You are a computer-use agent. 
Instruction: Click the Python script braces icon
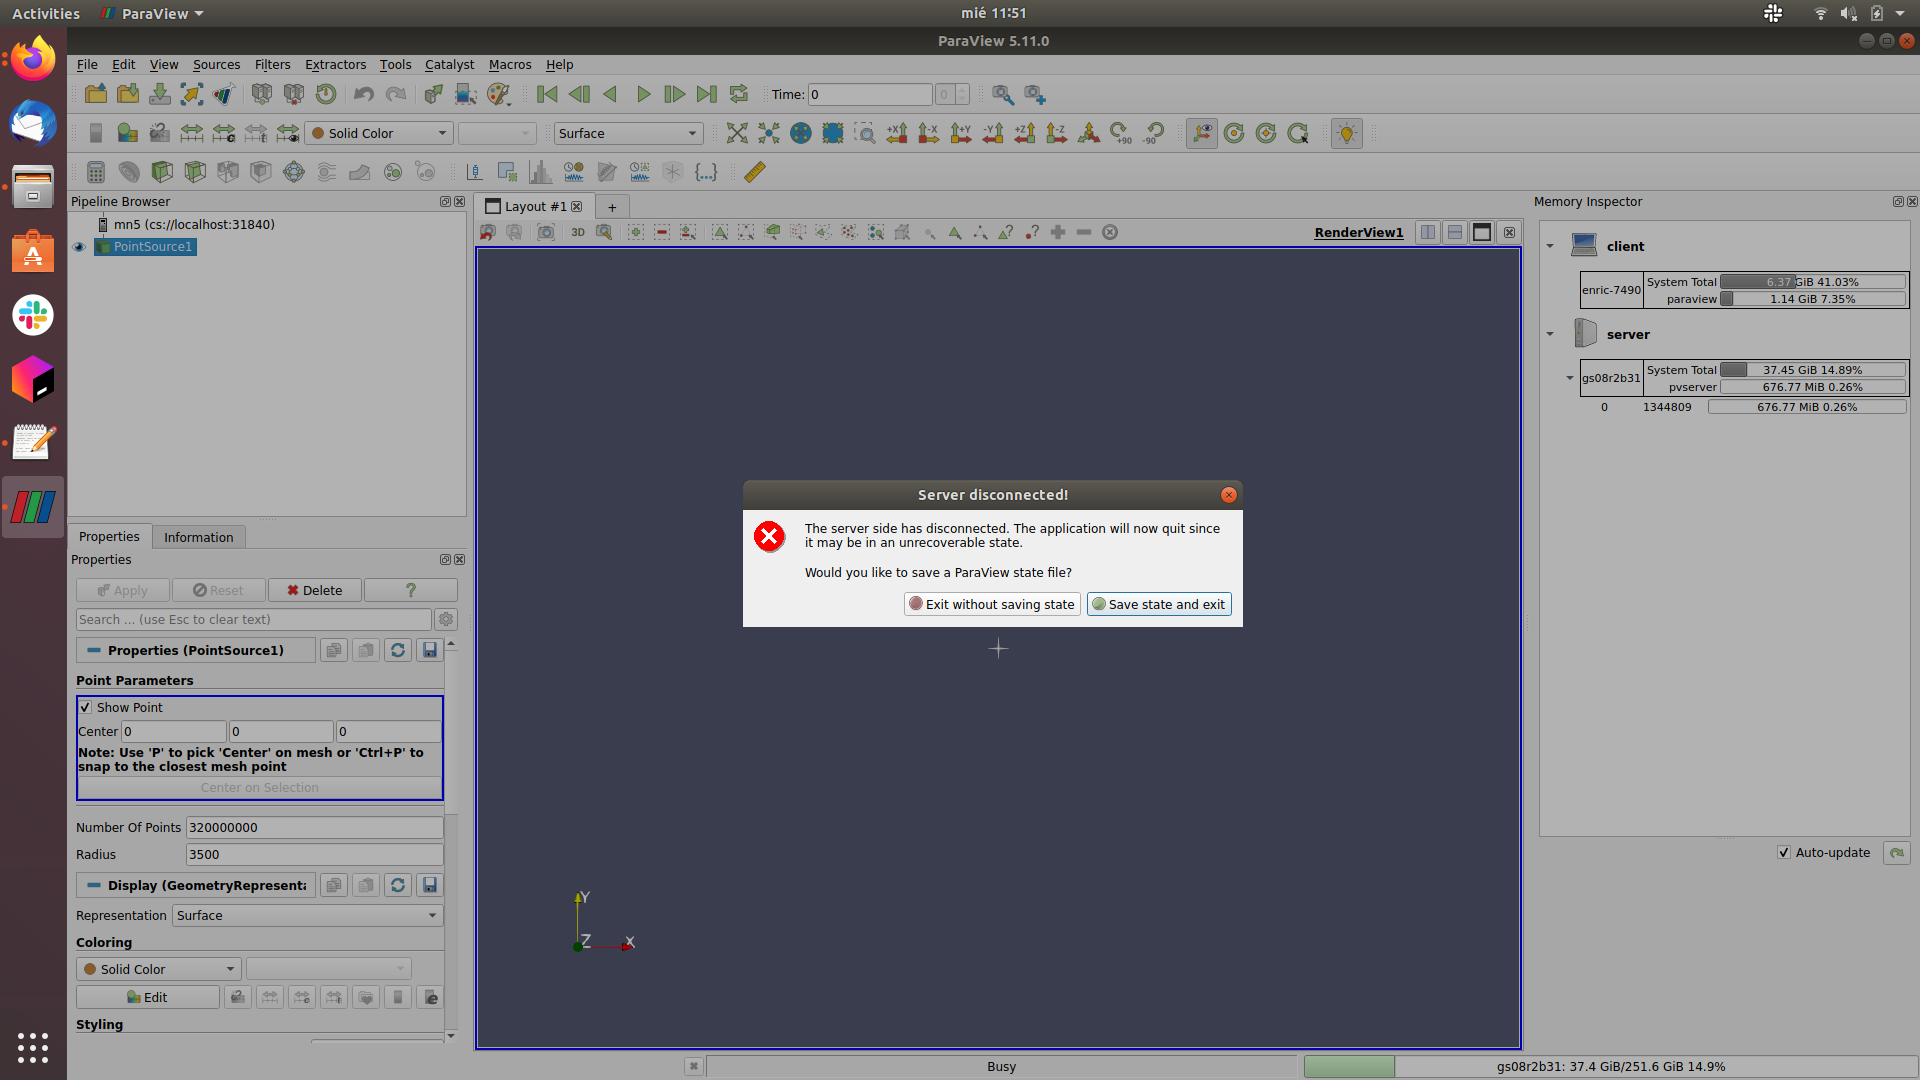[706, 172]
